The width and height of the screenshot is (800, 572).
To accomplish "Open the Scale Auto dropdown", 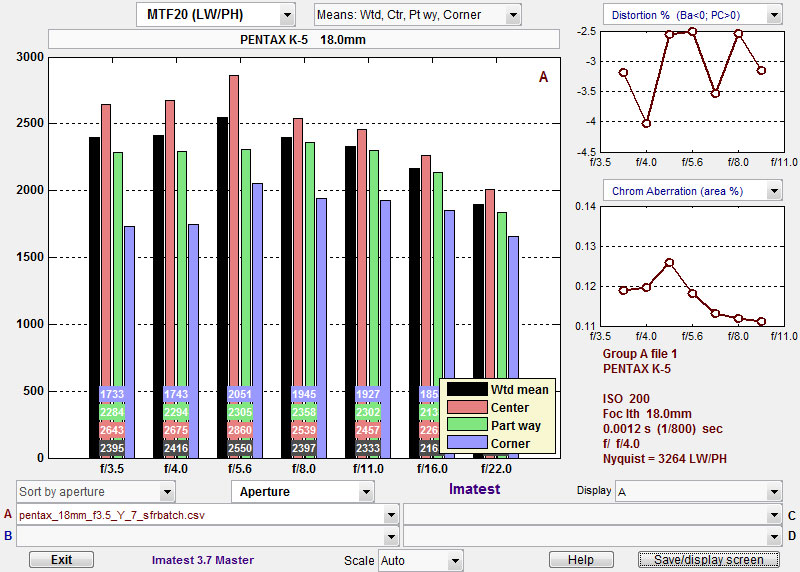I will (420, 561).
